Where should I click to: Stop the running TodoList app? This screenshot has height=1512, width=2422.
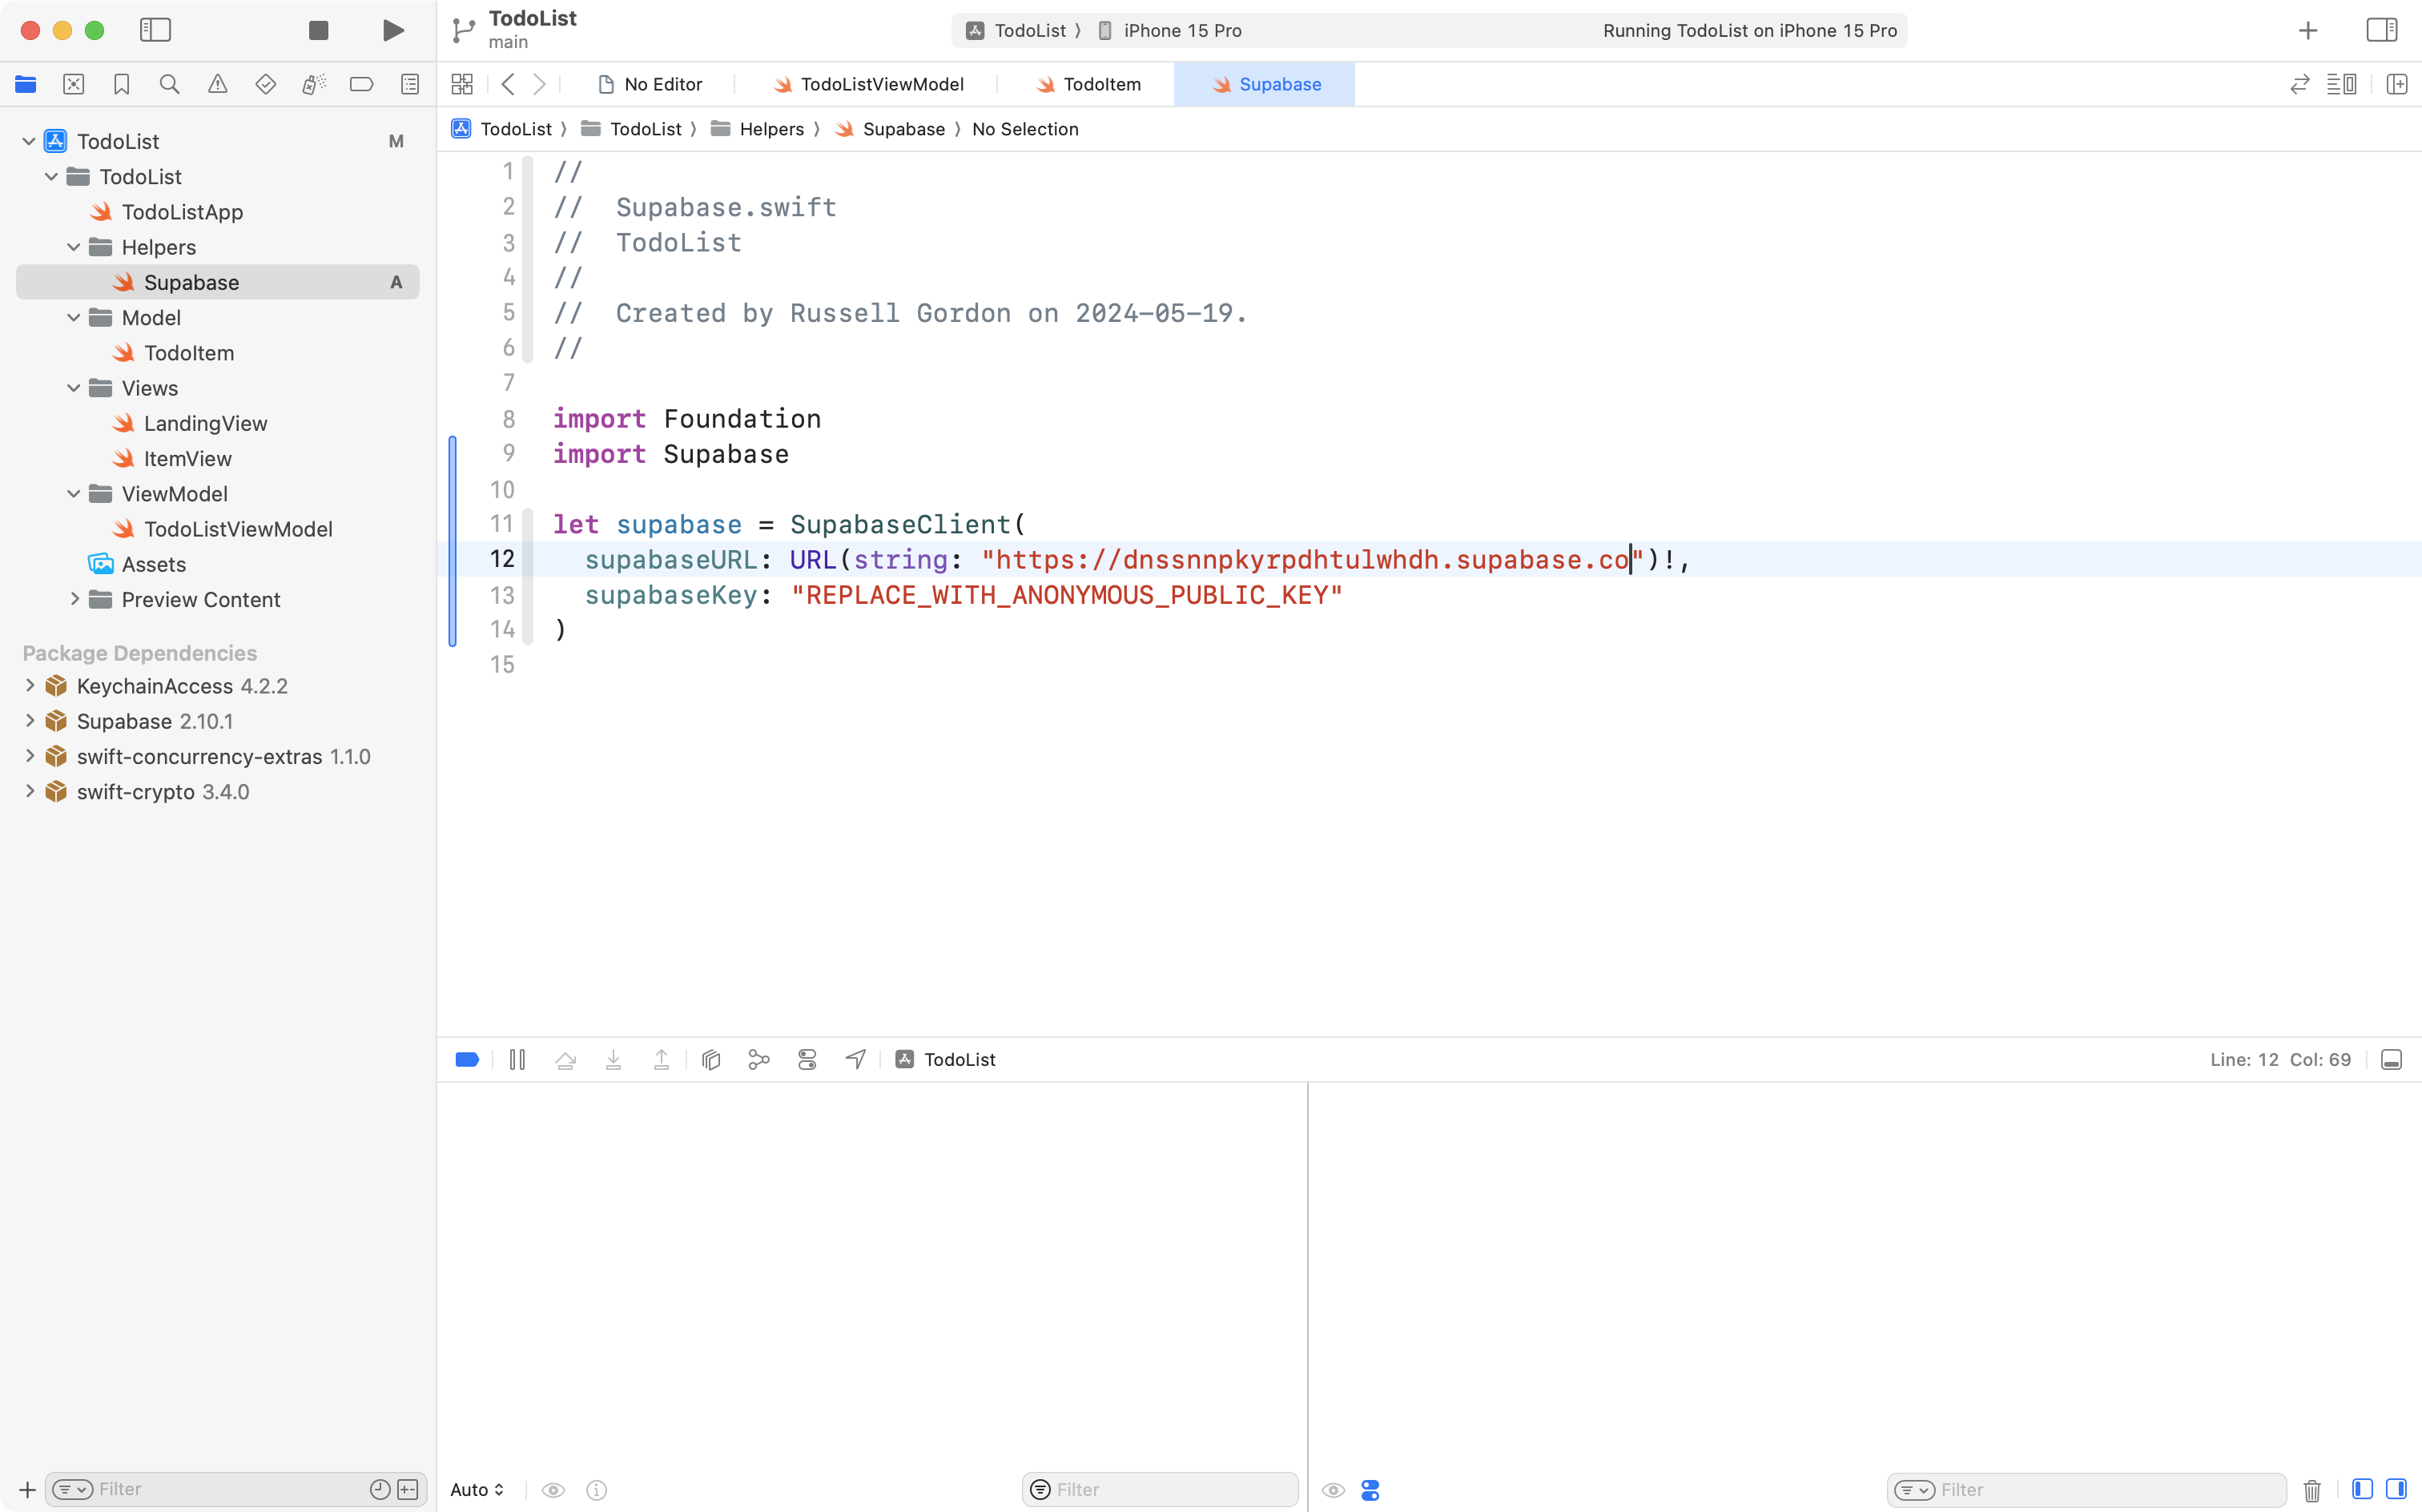(318, 30)
